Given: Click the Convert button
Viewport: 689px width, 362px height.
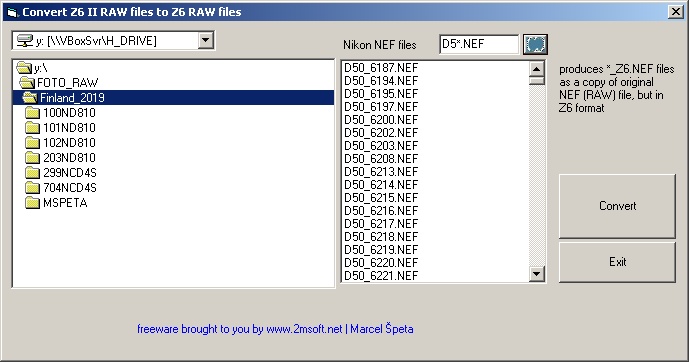Looking at the screenshot, I should click(617, 206).
